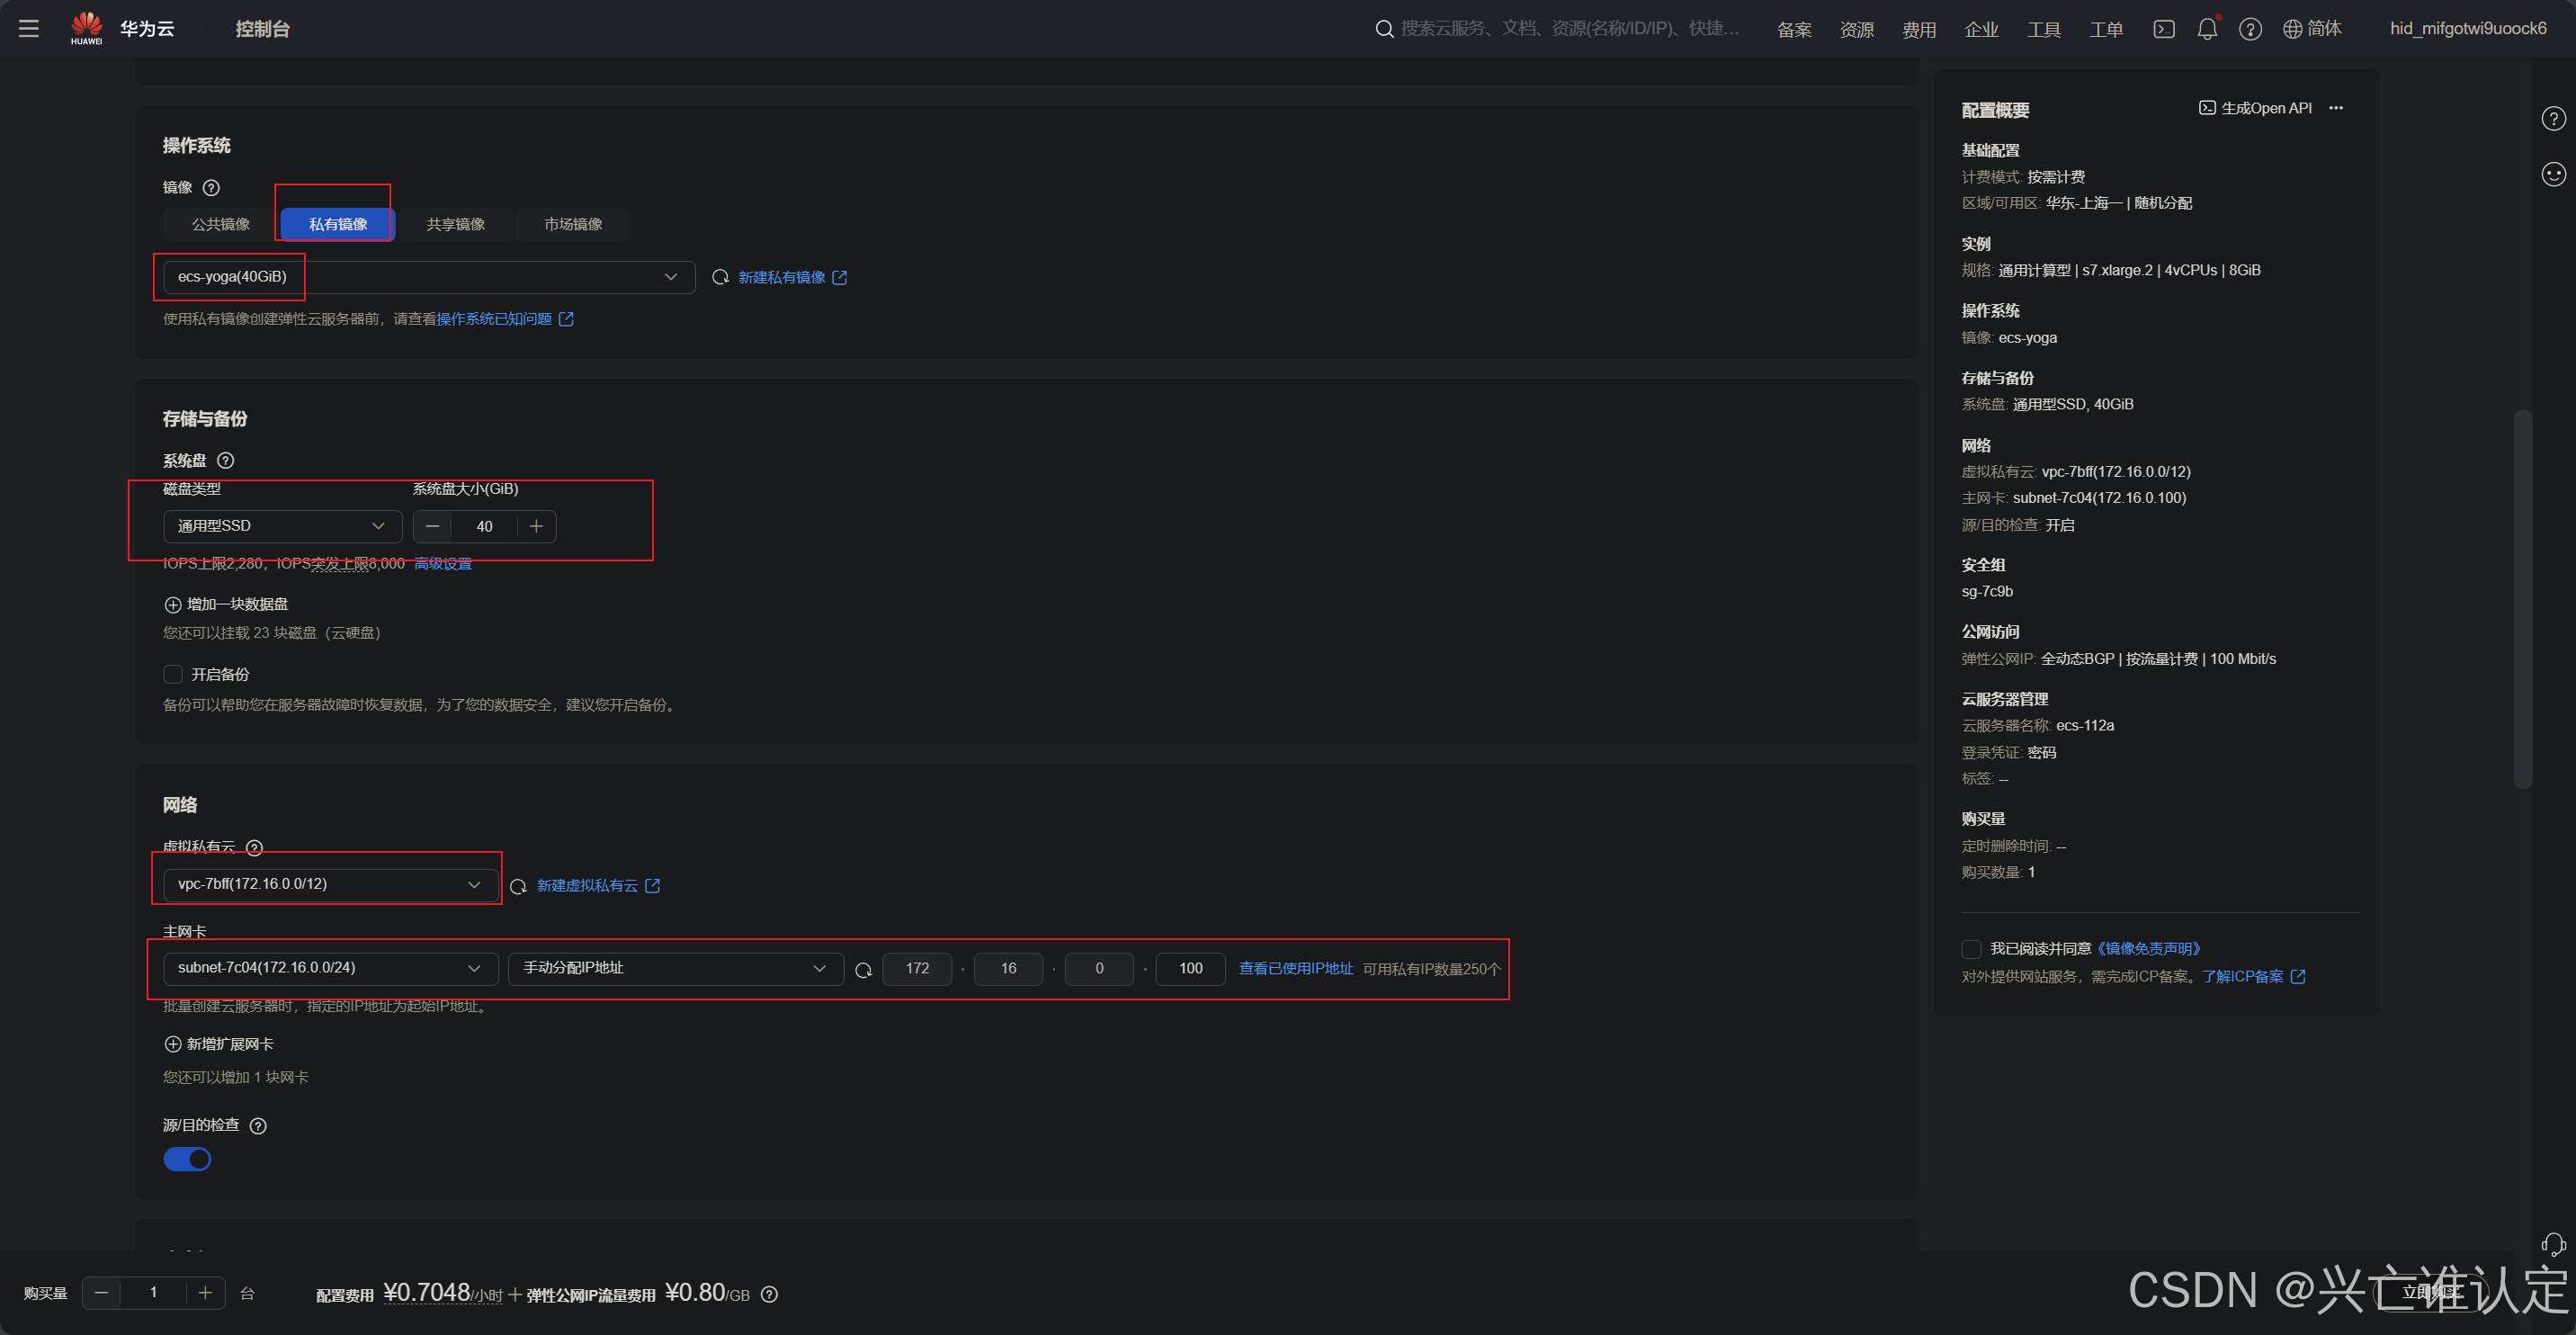
Task: Show help for pricing at bottom
Action: point(769,1295)
